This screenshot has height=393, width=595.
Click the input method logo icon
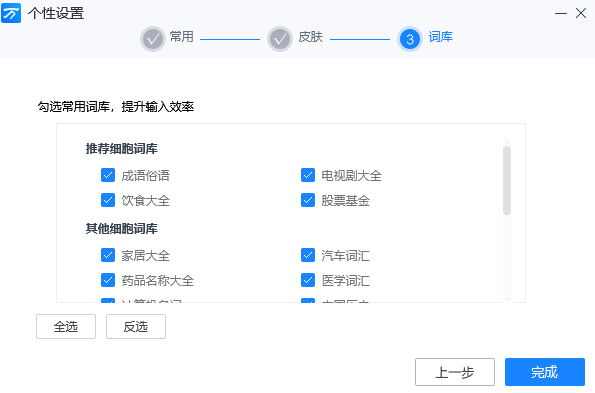11,13
